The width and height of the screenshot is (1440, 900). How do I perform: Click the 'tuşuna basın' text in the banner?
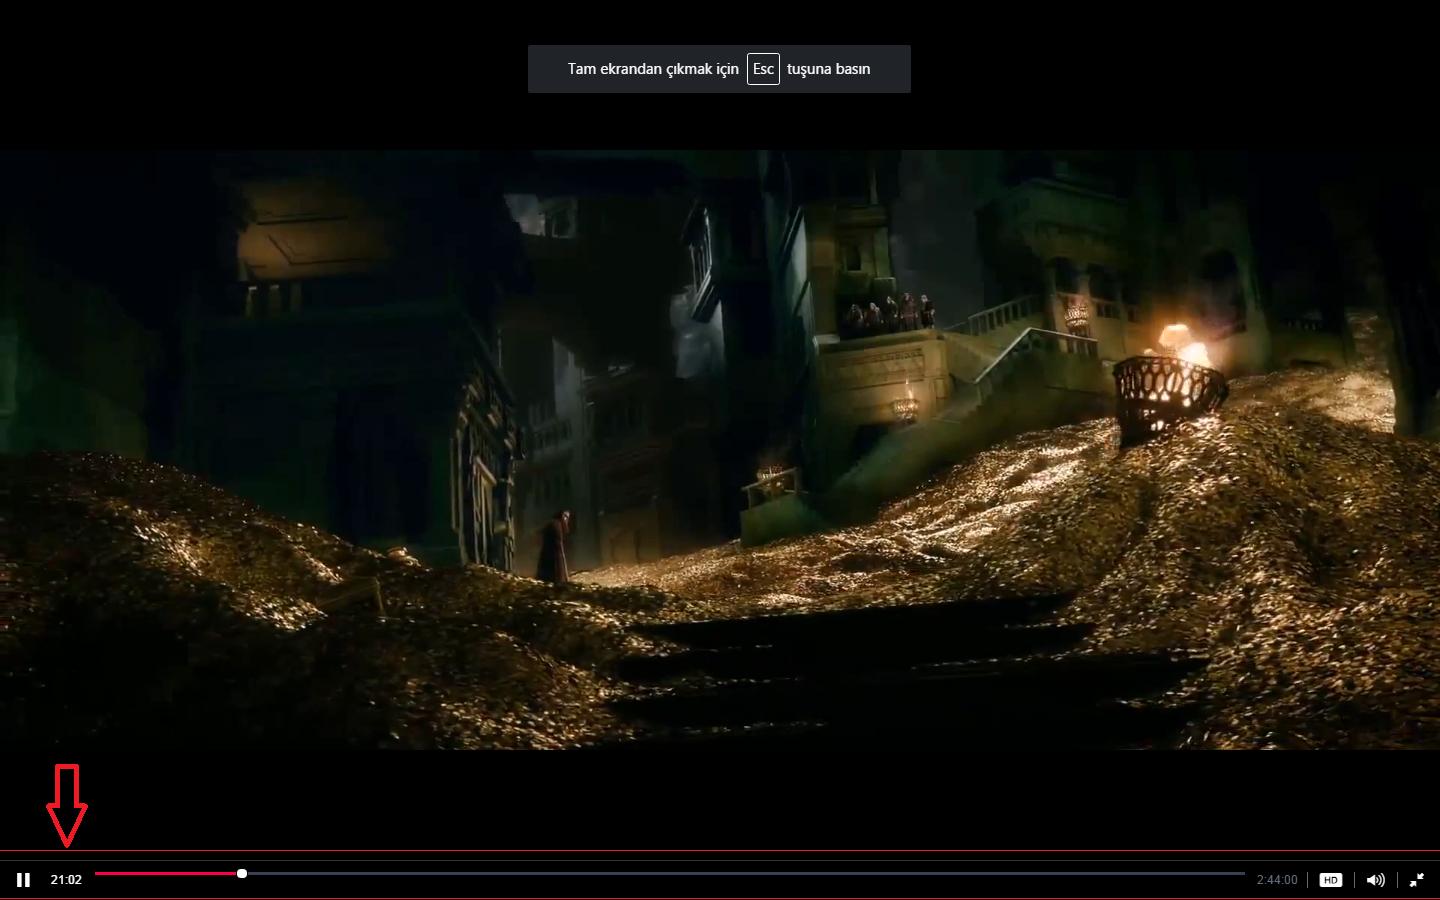tap(828, 69)
